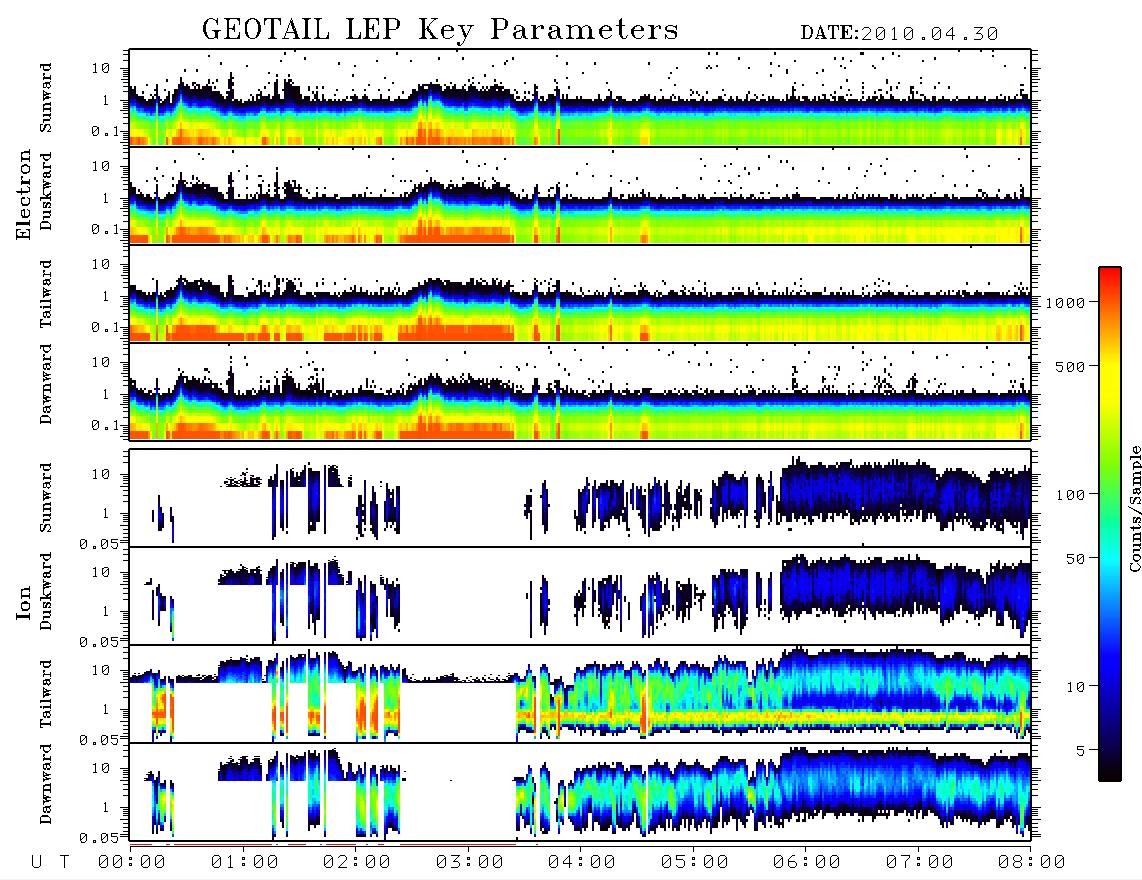Image resolution: width=1142 pixels, height=880 pixels.
Task: Select the Electron Dawnward axis label
Action: pyautogui.click(x=46, y=385)
